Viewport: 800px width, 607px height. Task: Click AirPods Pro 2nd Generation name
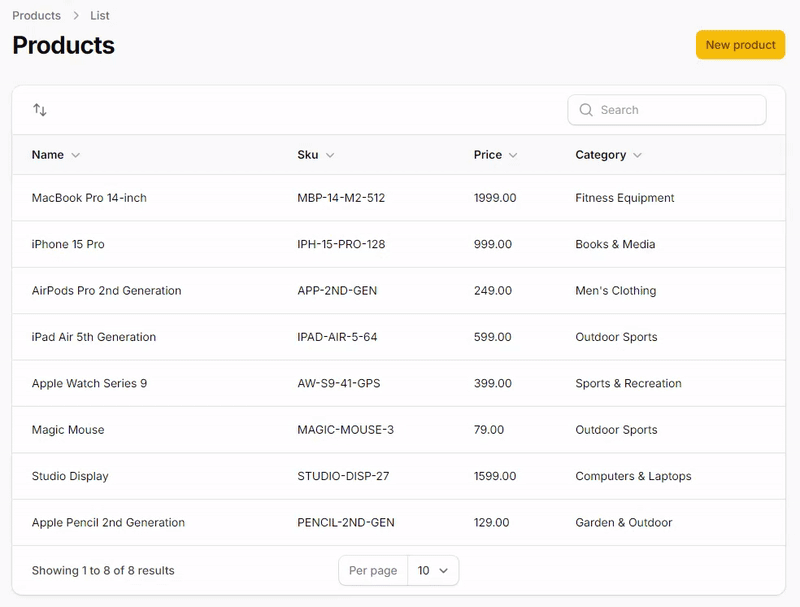(x=107, y=291)
